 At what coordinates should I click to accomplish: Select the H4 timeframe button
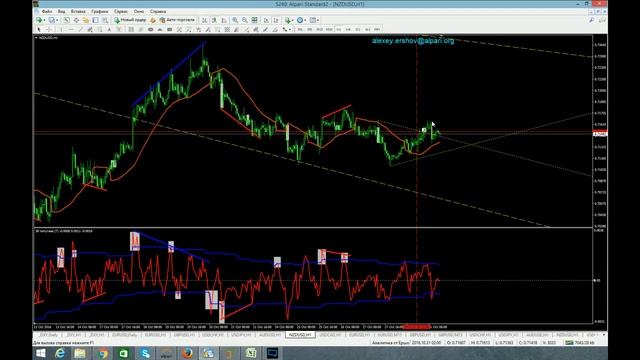click(x=348, y=29)
